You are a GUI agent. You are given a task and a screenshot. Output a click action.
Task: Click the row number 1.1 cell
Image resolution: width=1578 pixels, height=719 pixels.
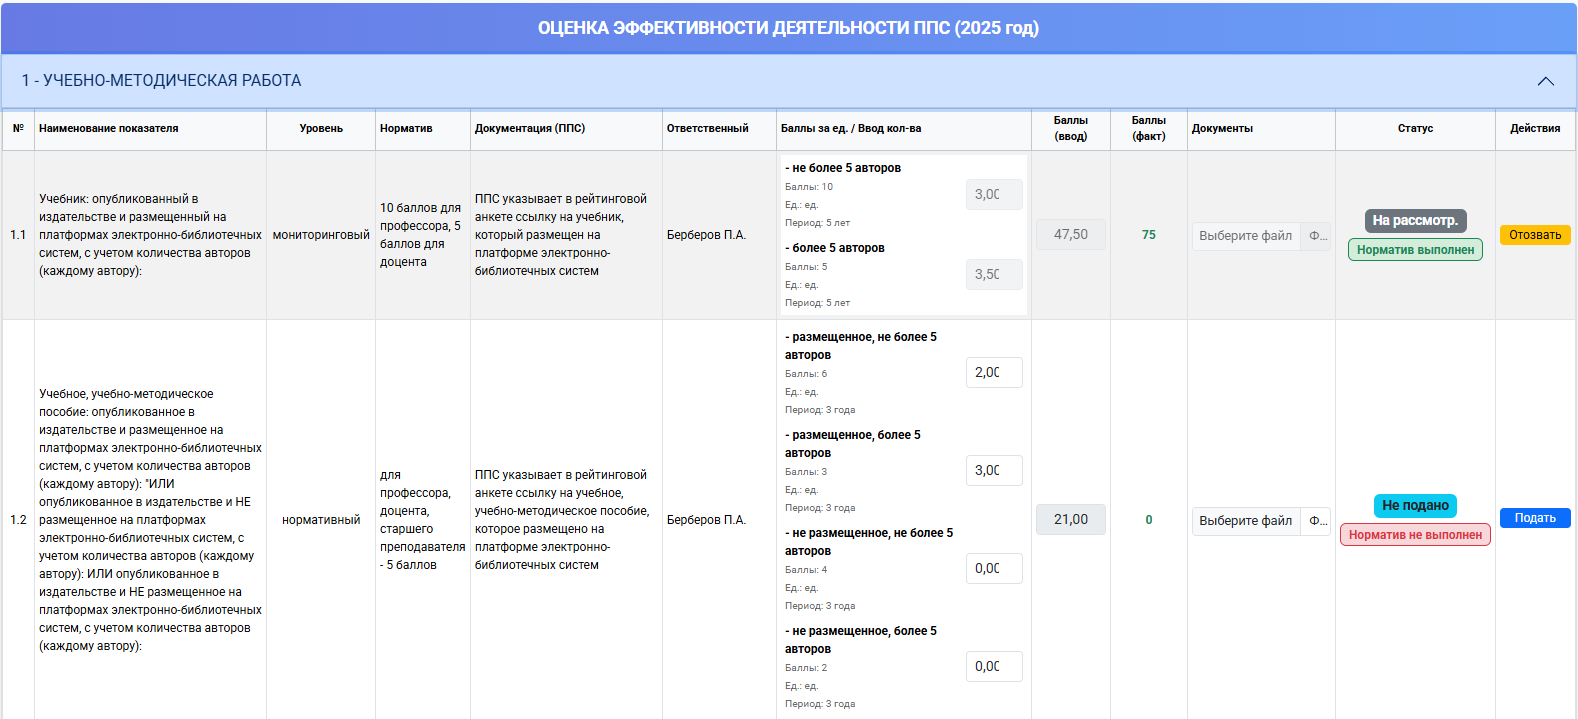(x=18, y=235)
